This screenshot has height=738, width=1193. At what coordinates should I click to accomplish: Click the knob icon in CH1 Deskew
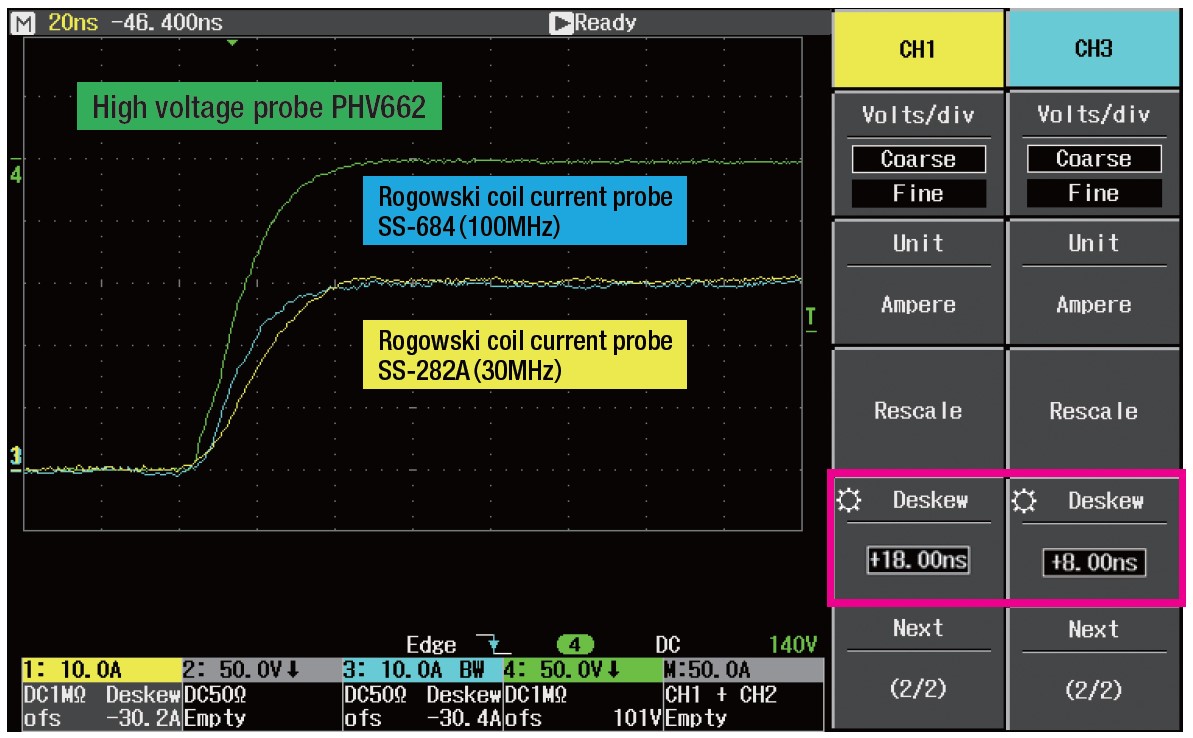[x=849, y=500]
